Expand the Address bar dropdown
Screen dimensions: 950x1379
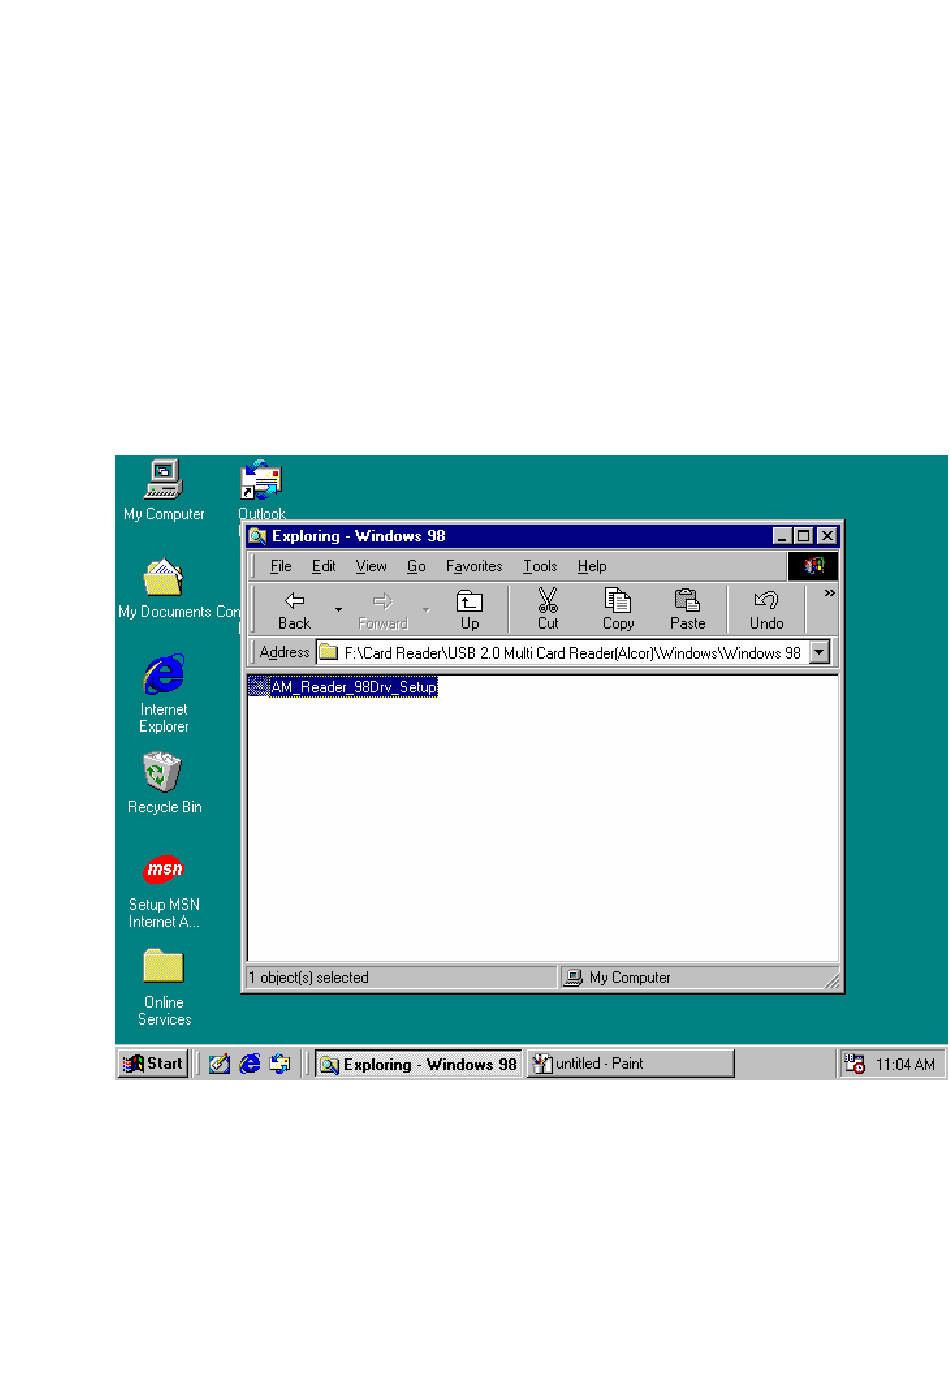(x=820, y=653)
